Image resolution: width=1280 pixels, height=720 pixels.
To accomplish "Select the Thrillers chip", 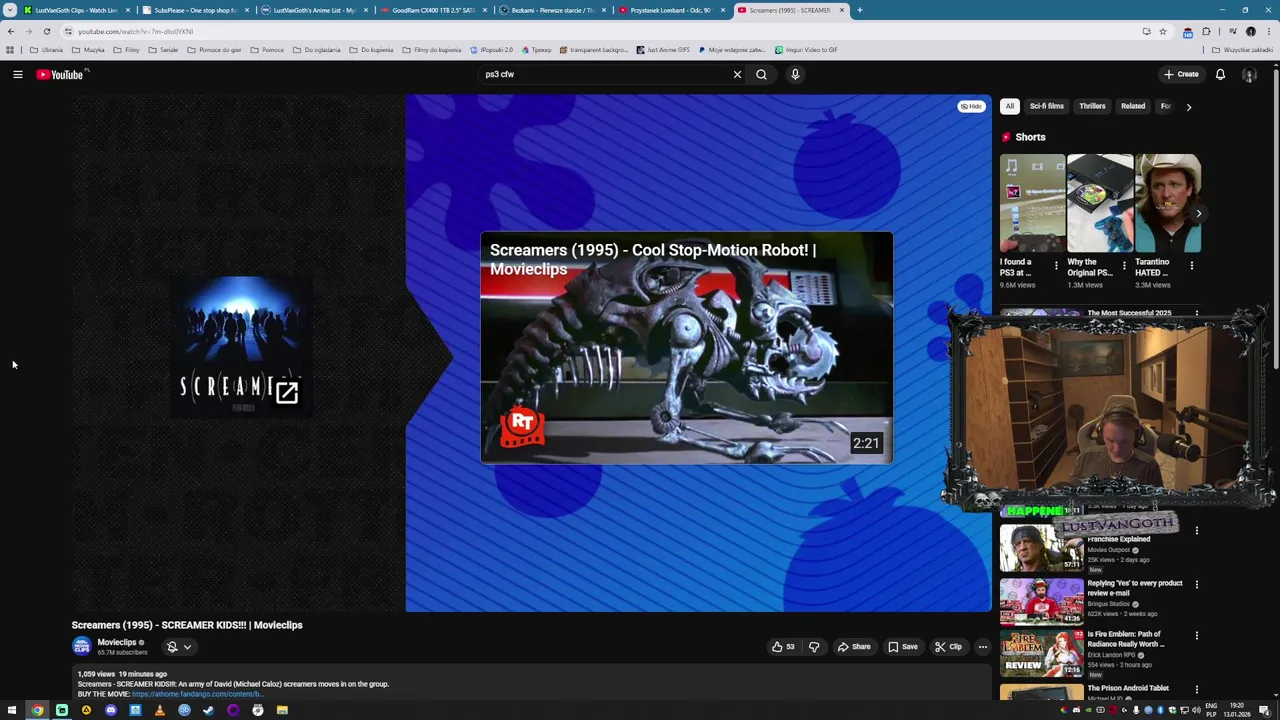I will pyautogui.click(x=1092, y=106).
